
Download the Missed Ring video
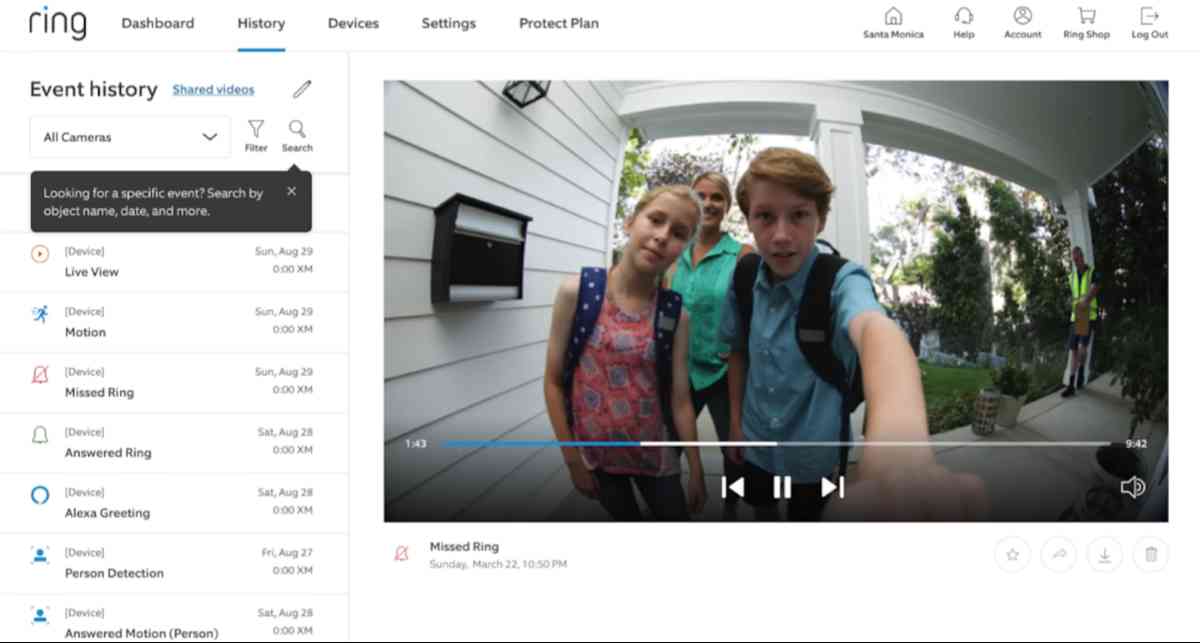point(1105,554)
